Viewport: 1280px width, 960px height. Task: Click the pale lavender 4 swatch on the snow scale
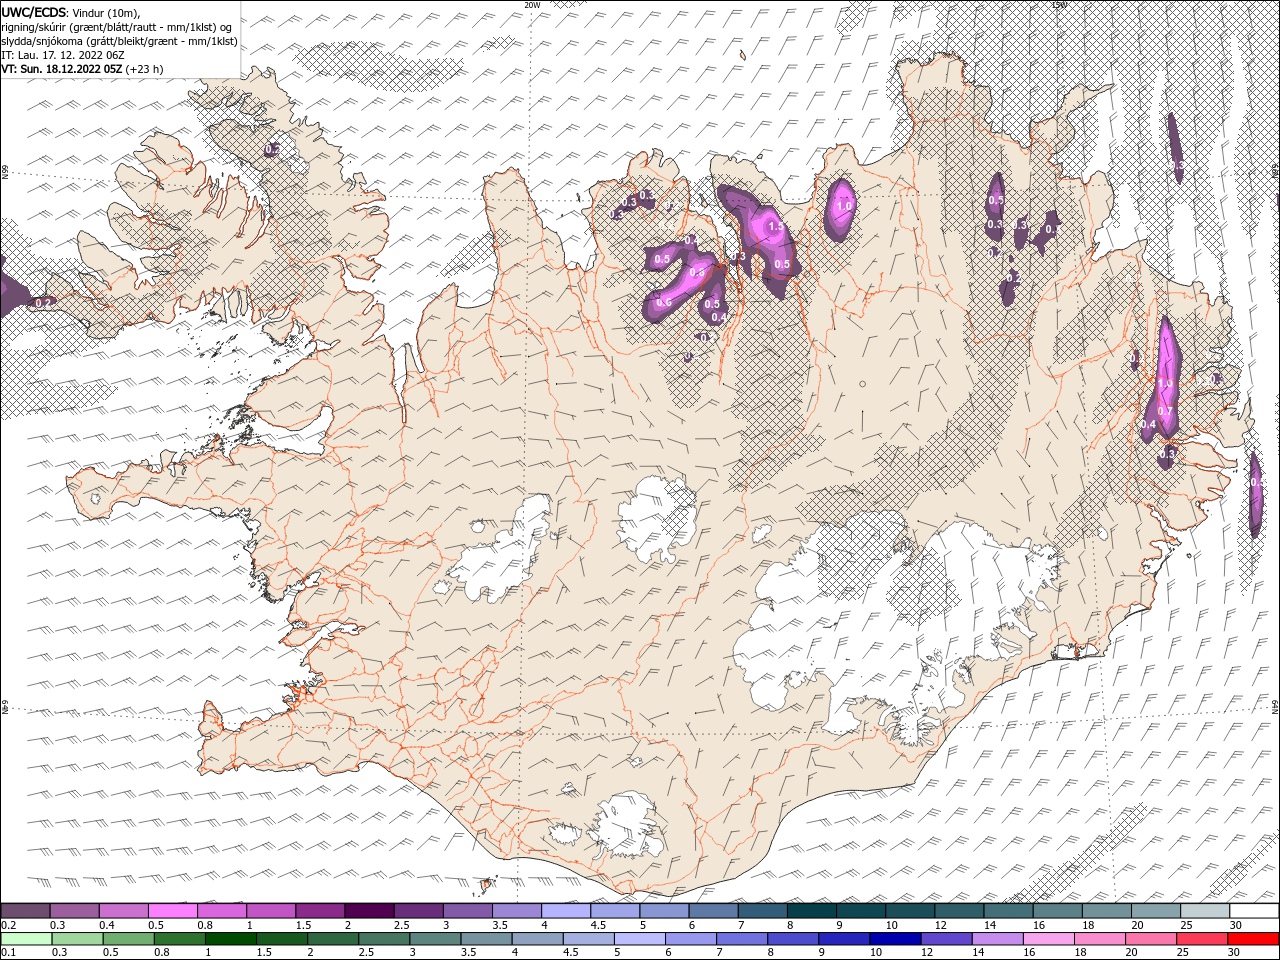[566, 910]
